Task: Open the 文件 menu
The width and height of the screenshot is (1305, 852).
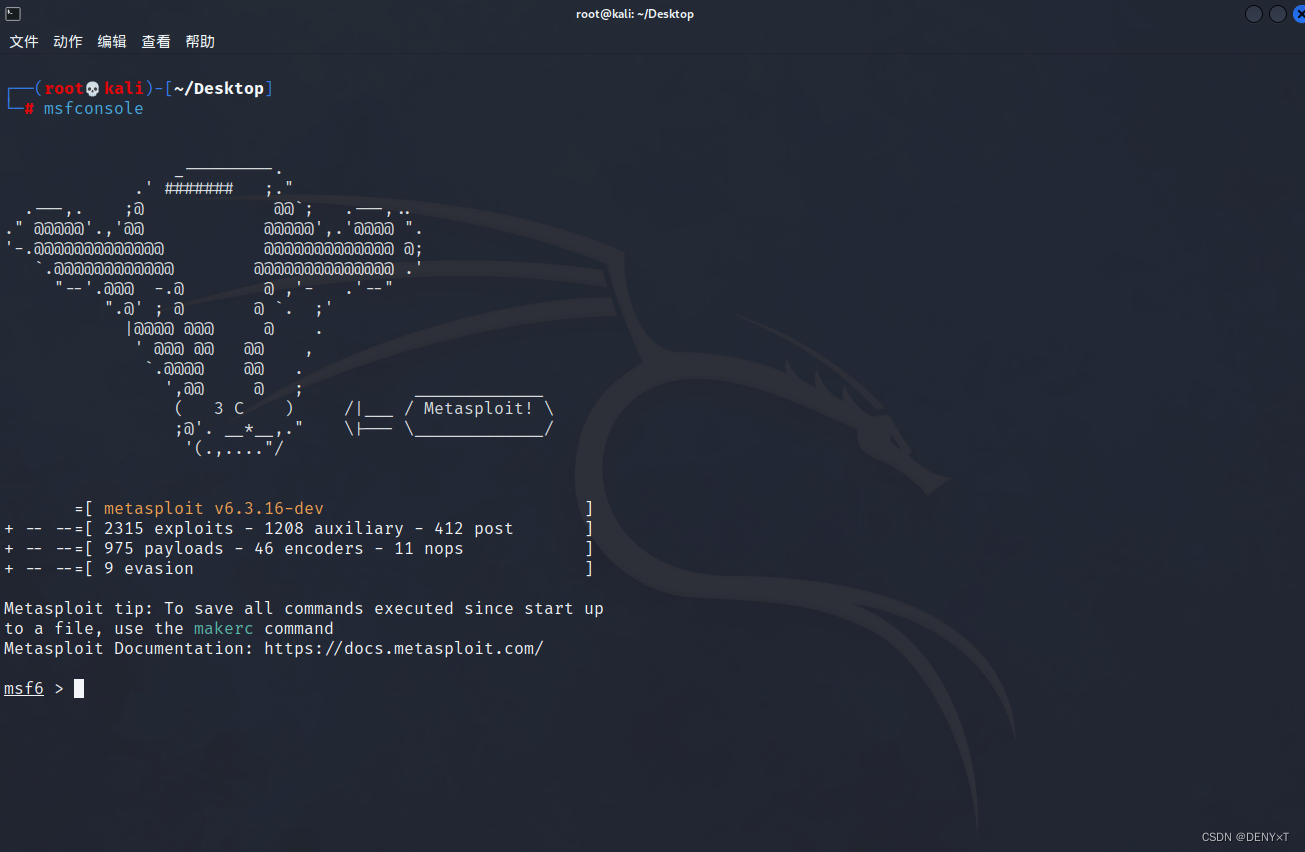Action: click(x=23, y=41)
